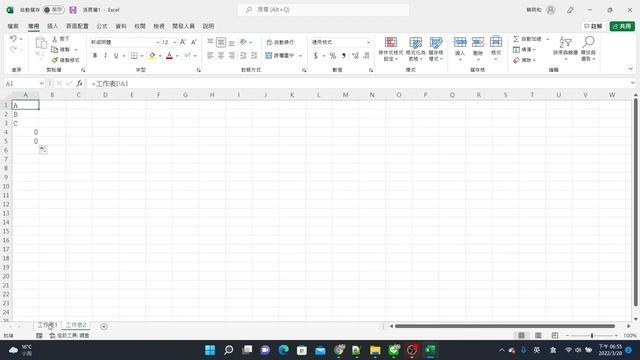Screen dimensions: 640x360
Task: Click the Comments button
Action: point(593,26)
